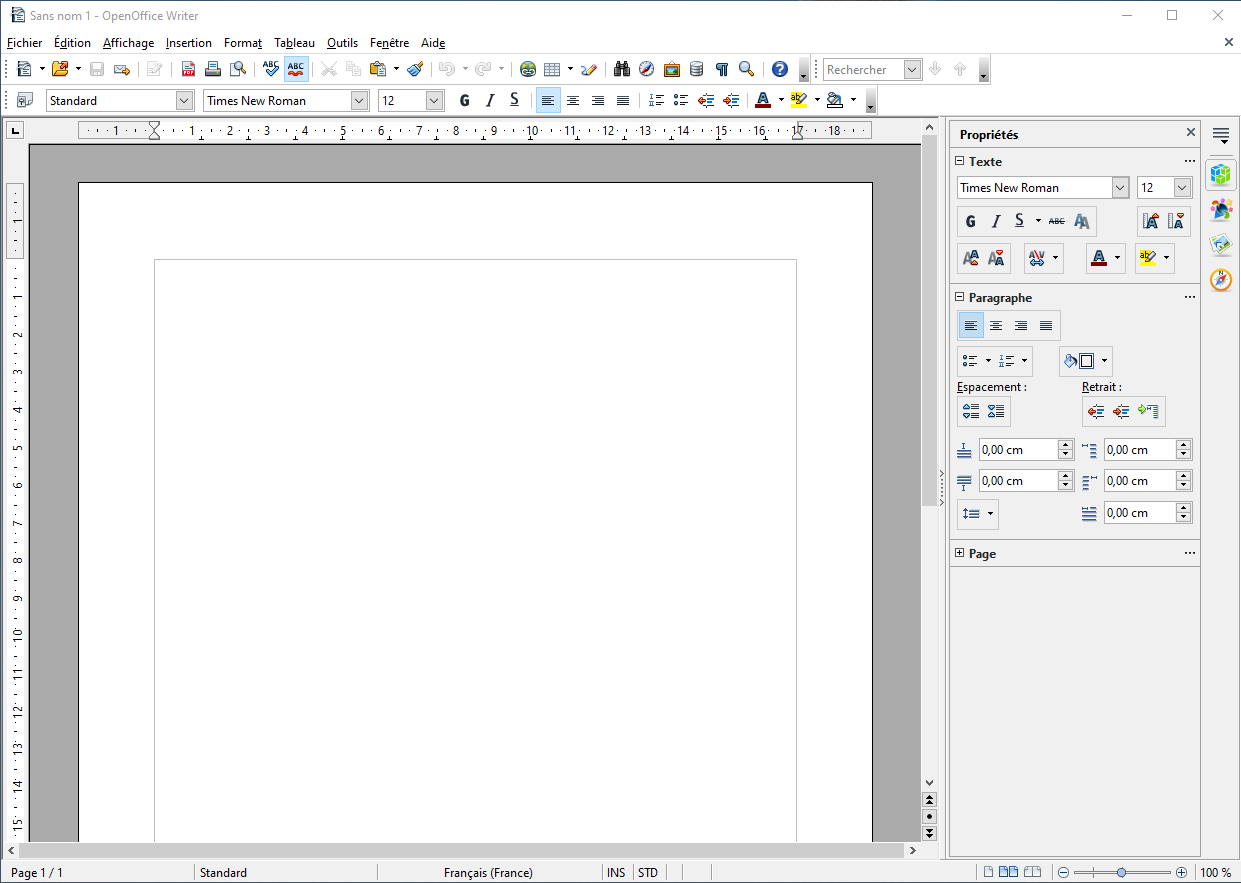Open the Insertion menu
Screen dimensions: 1241x883
coord(189,43)
